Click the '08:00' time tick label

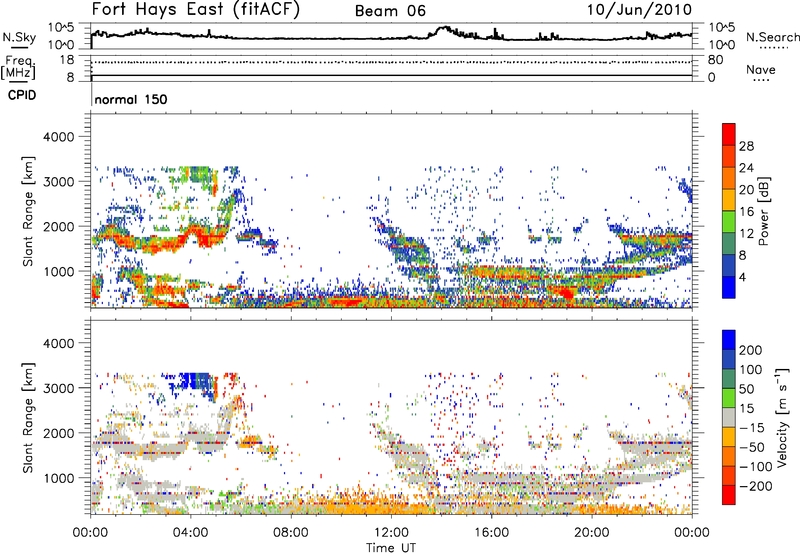(291, 533)
